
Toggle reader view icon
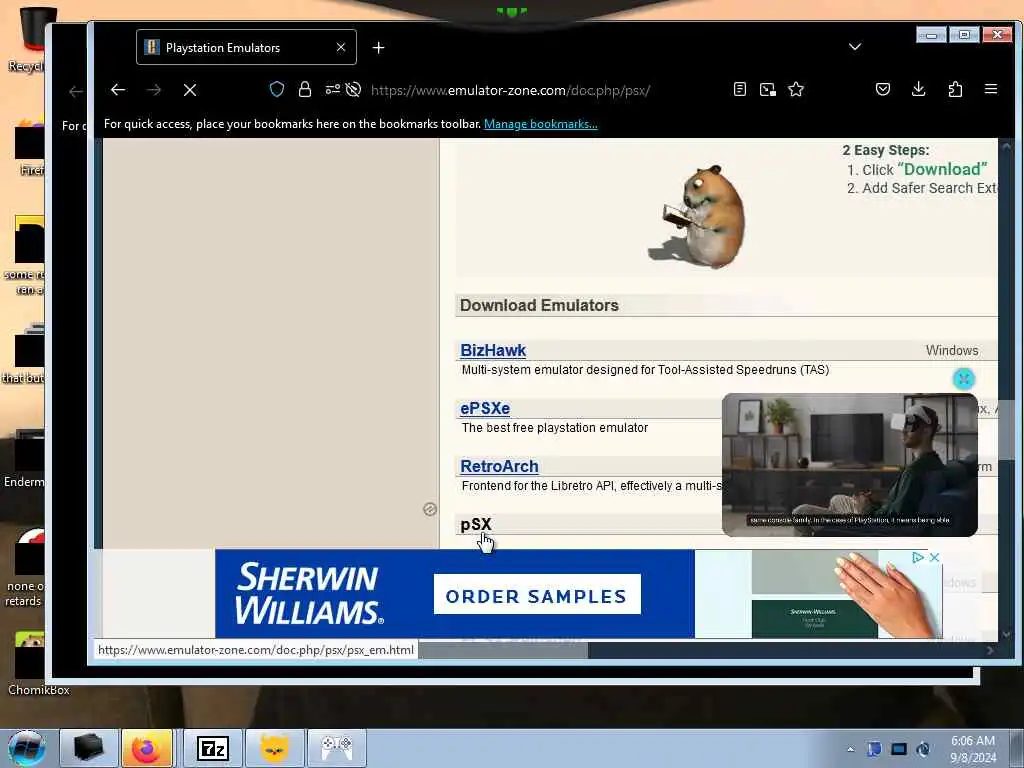tap(739, 89)
